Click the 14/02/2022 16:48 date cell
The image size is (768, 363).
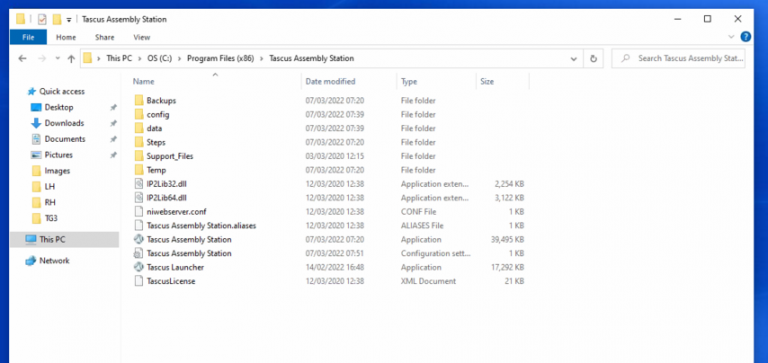pyautogui.click(x=335, y=267)
